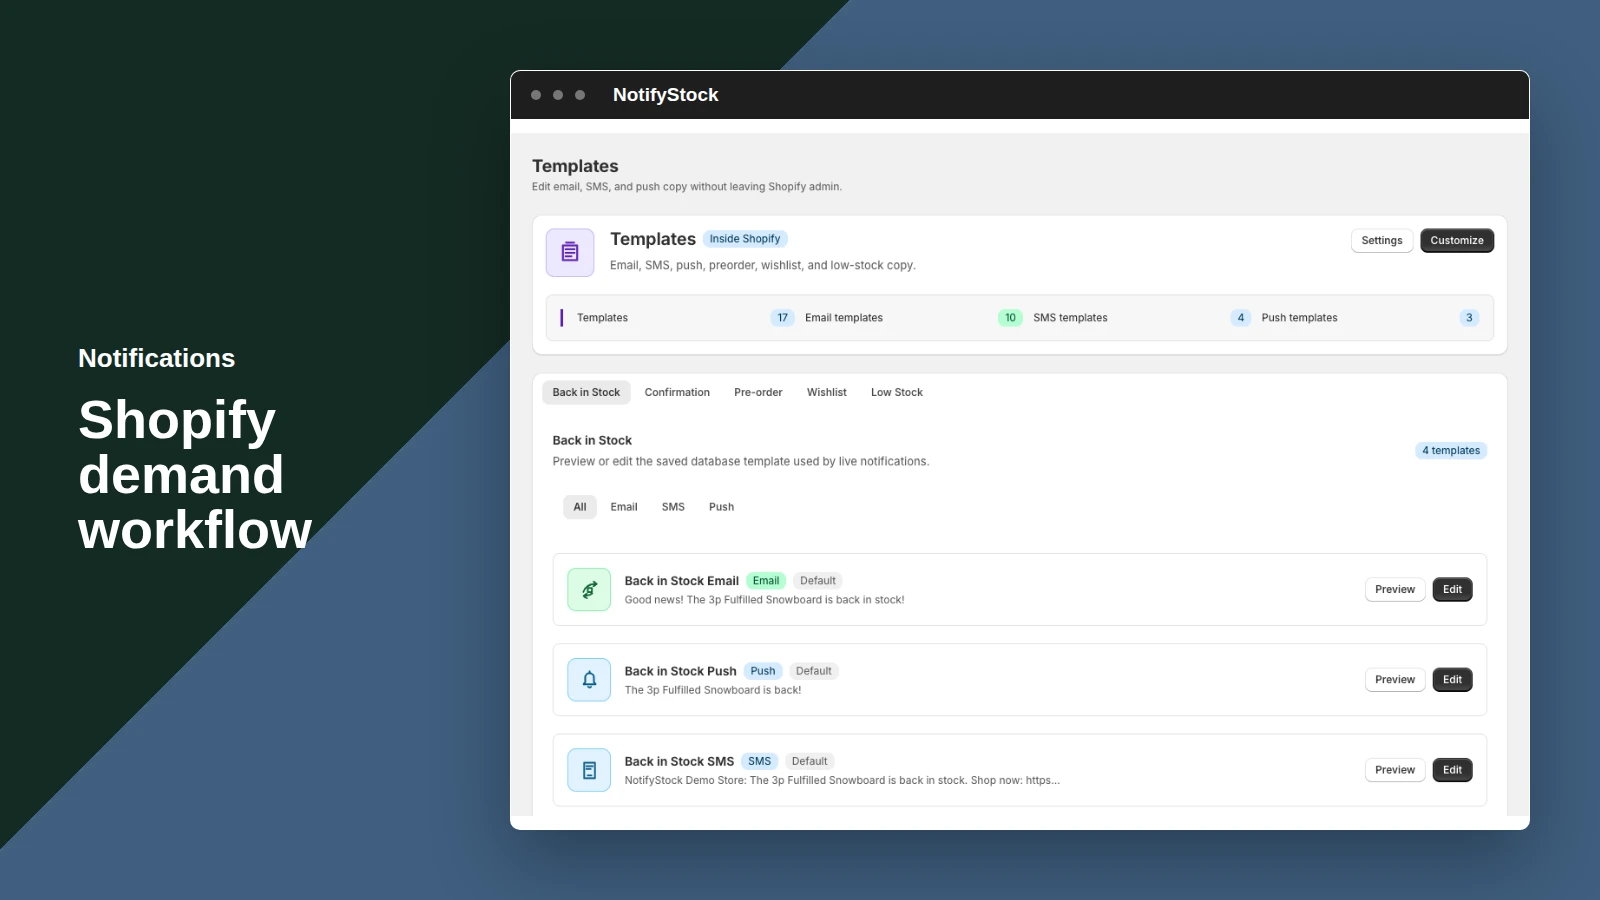The width and height of the screenshot is (1600, 900).
Task: Click the Templates count 17 badge
Action: pyautogui.click(x=782, y=318)
